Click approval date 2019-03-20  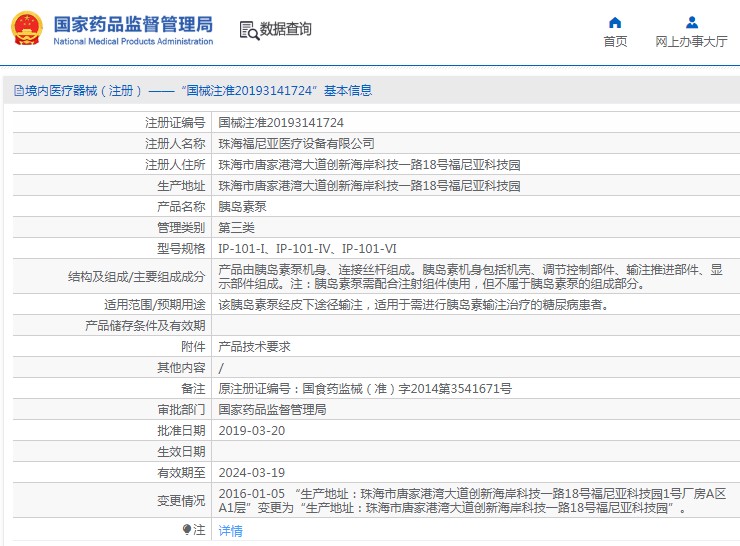(252, 431)
